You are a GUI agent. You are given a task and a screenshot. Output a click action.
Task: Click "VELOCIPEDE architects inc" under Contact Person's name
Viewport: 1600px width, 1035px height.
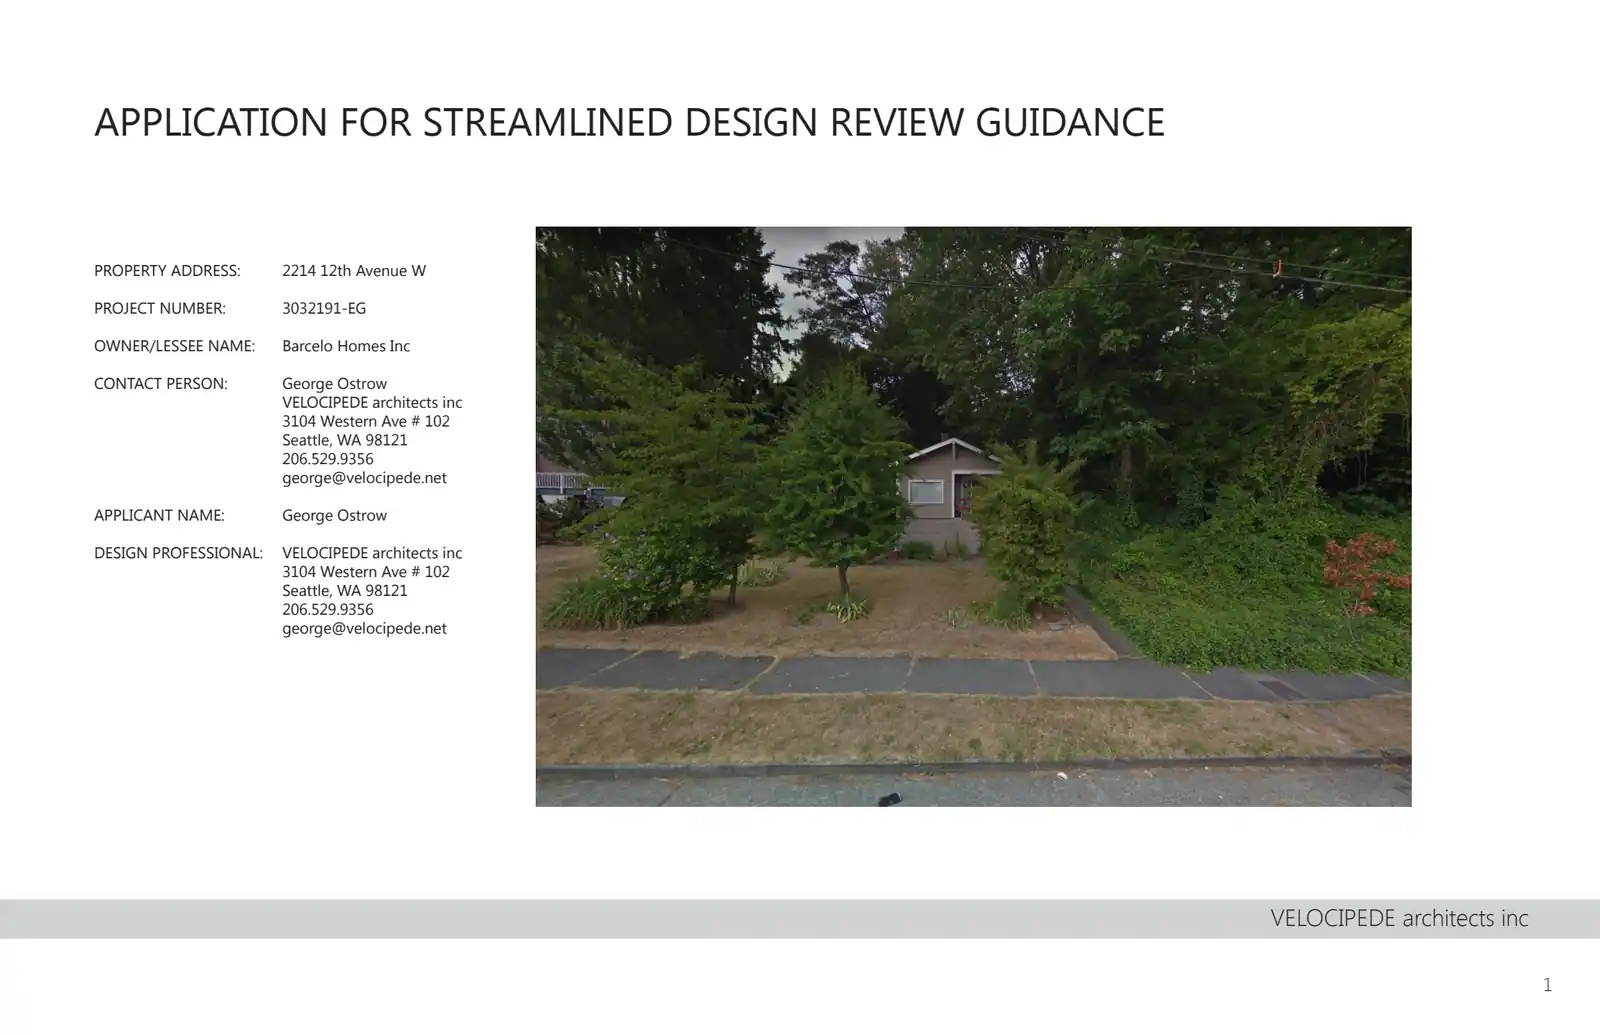pos(372,403)
